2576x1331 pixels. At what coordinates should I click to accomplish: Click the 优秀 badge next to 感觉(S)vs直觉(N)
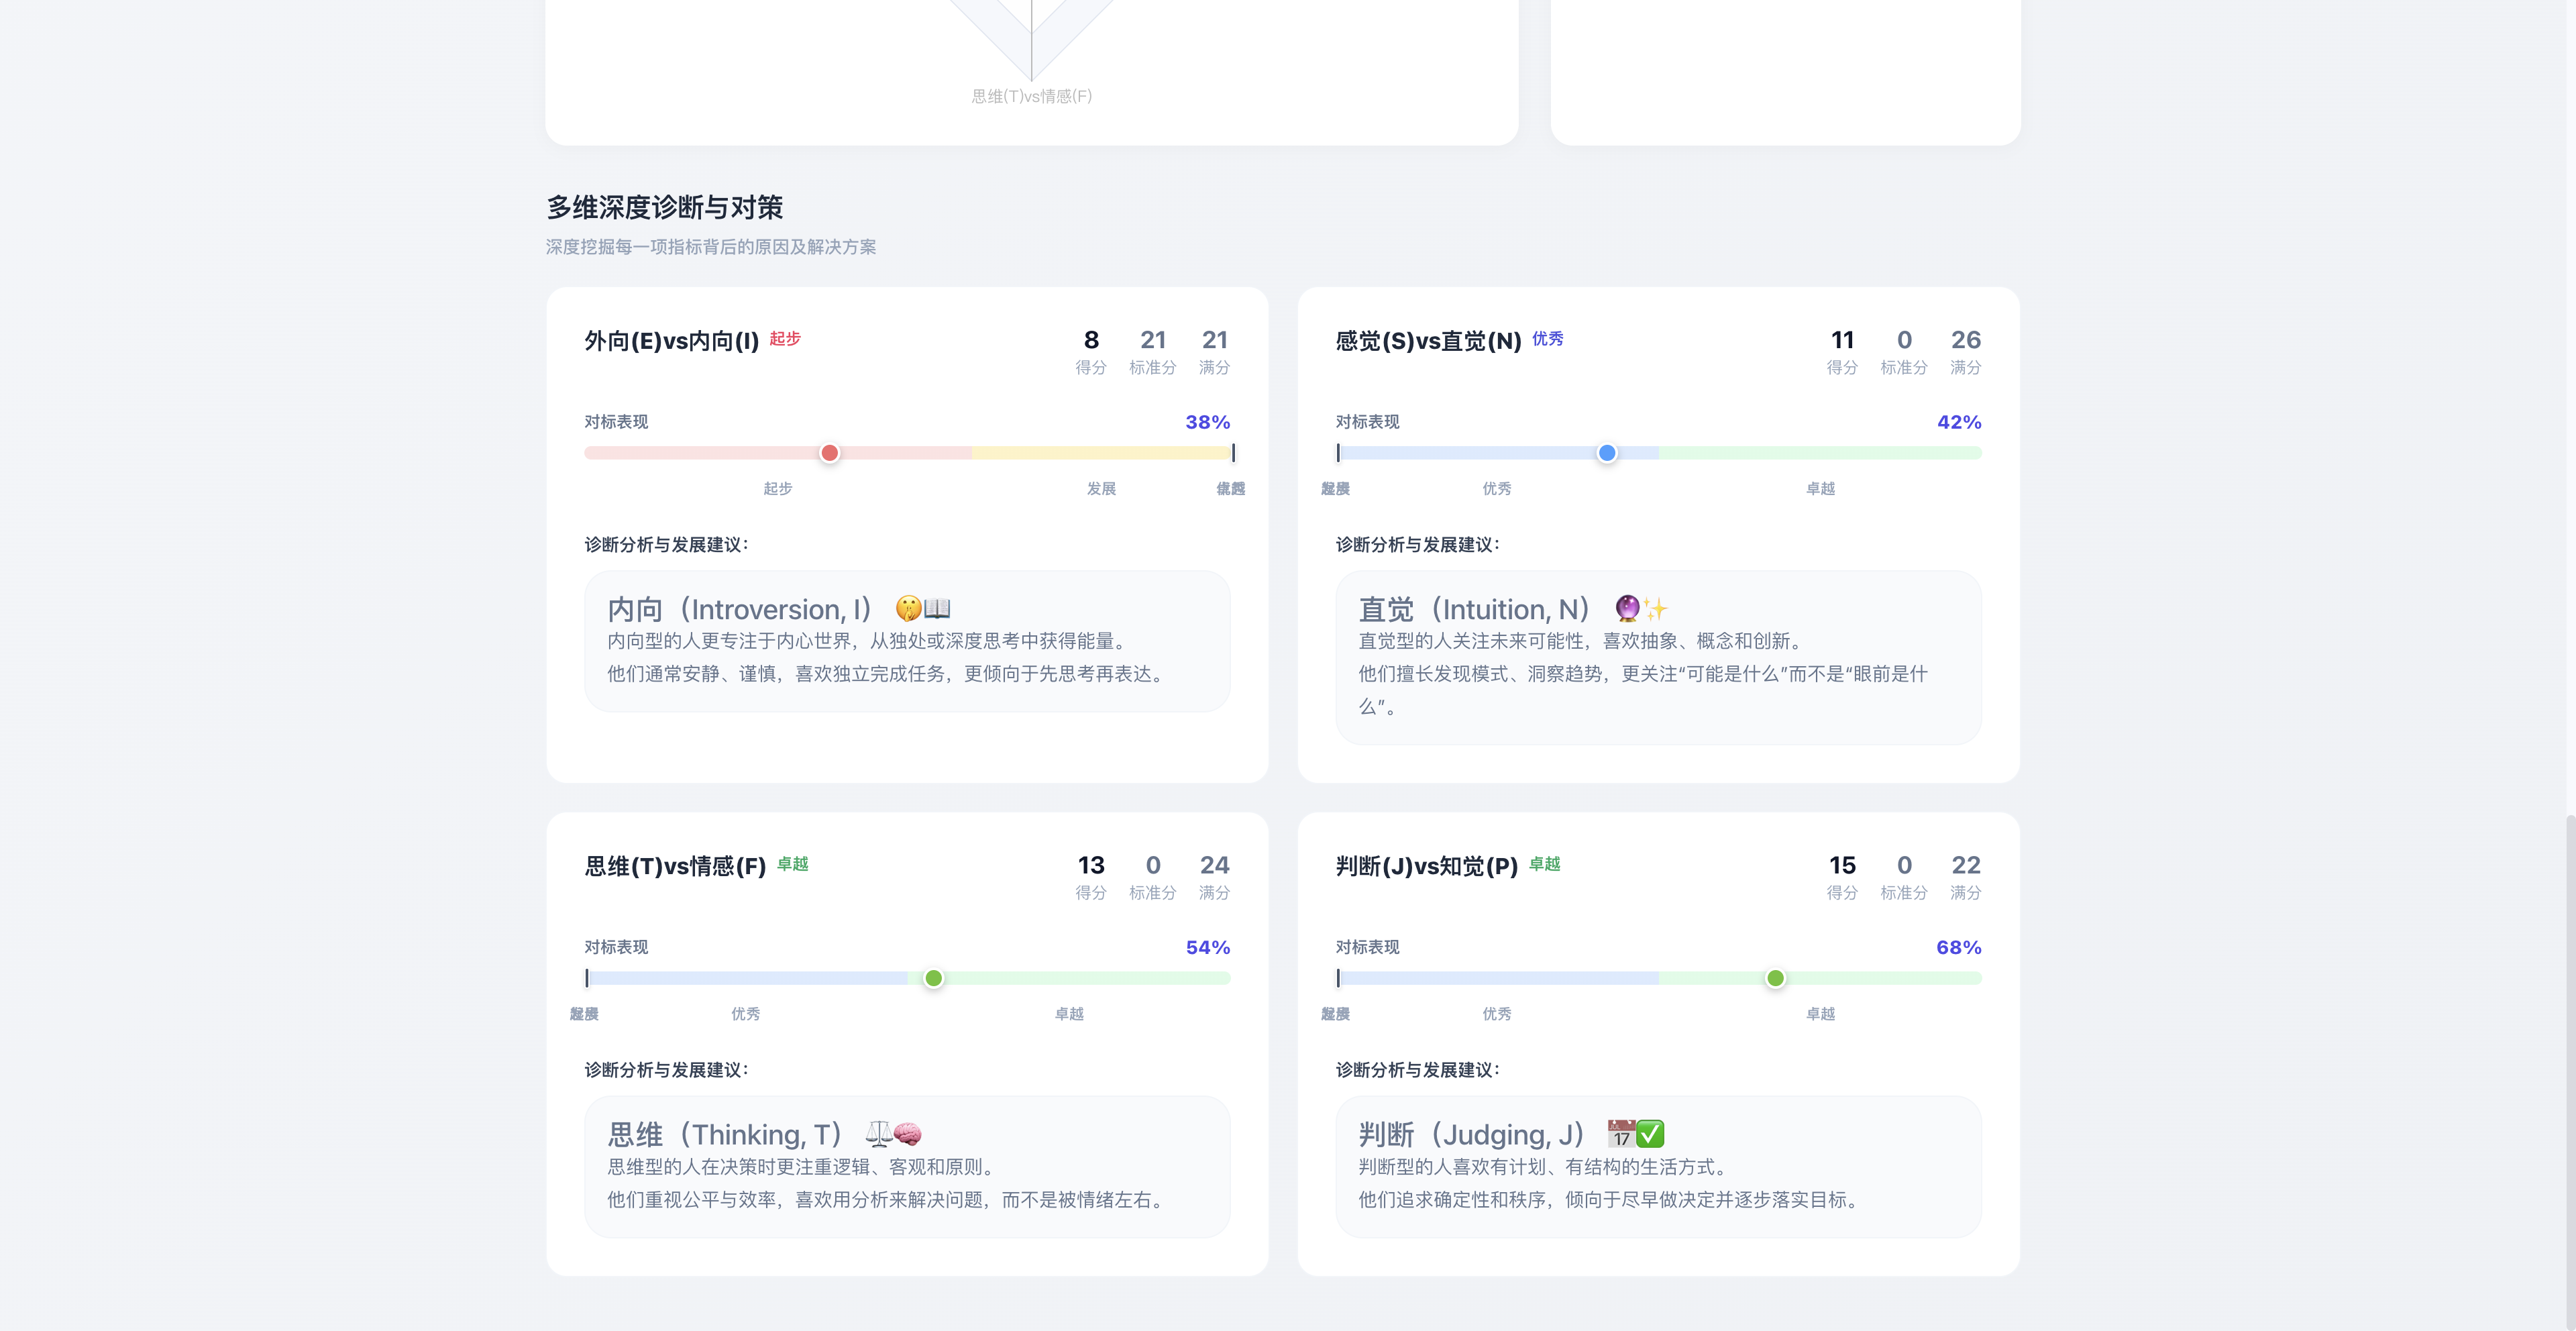coord(1548,339)
